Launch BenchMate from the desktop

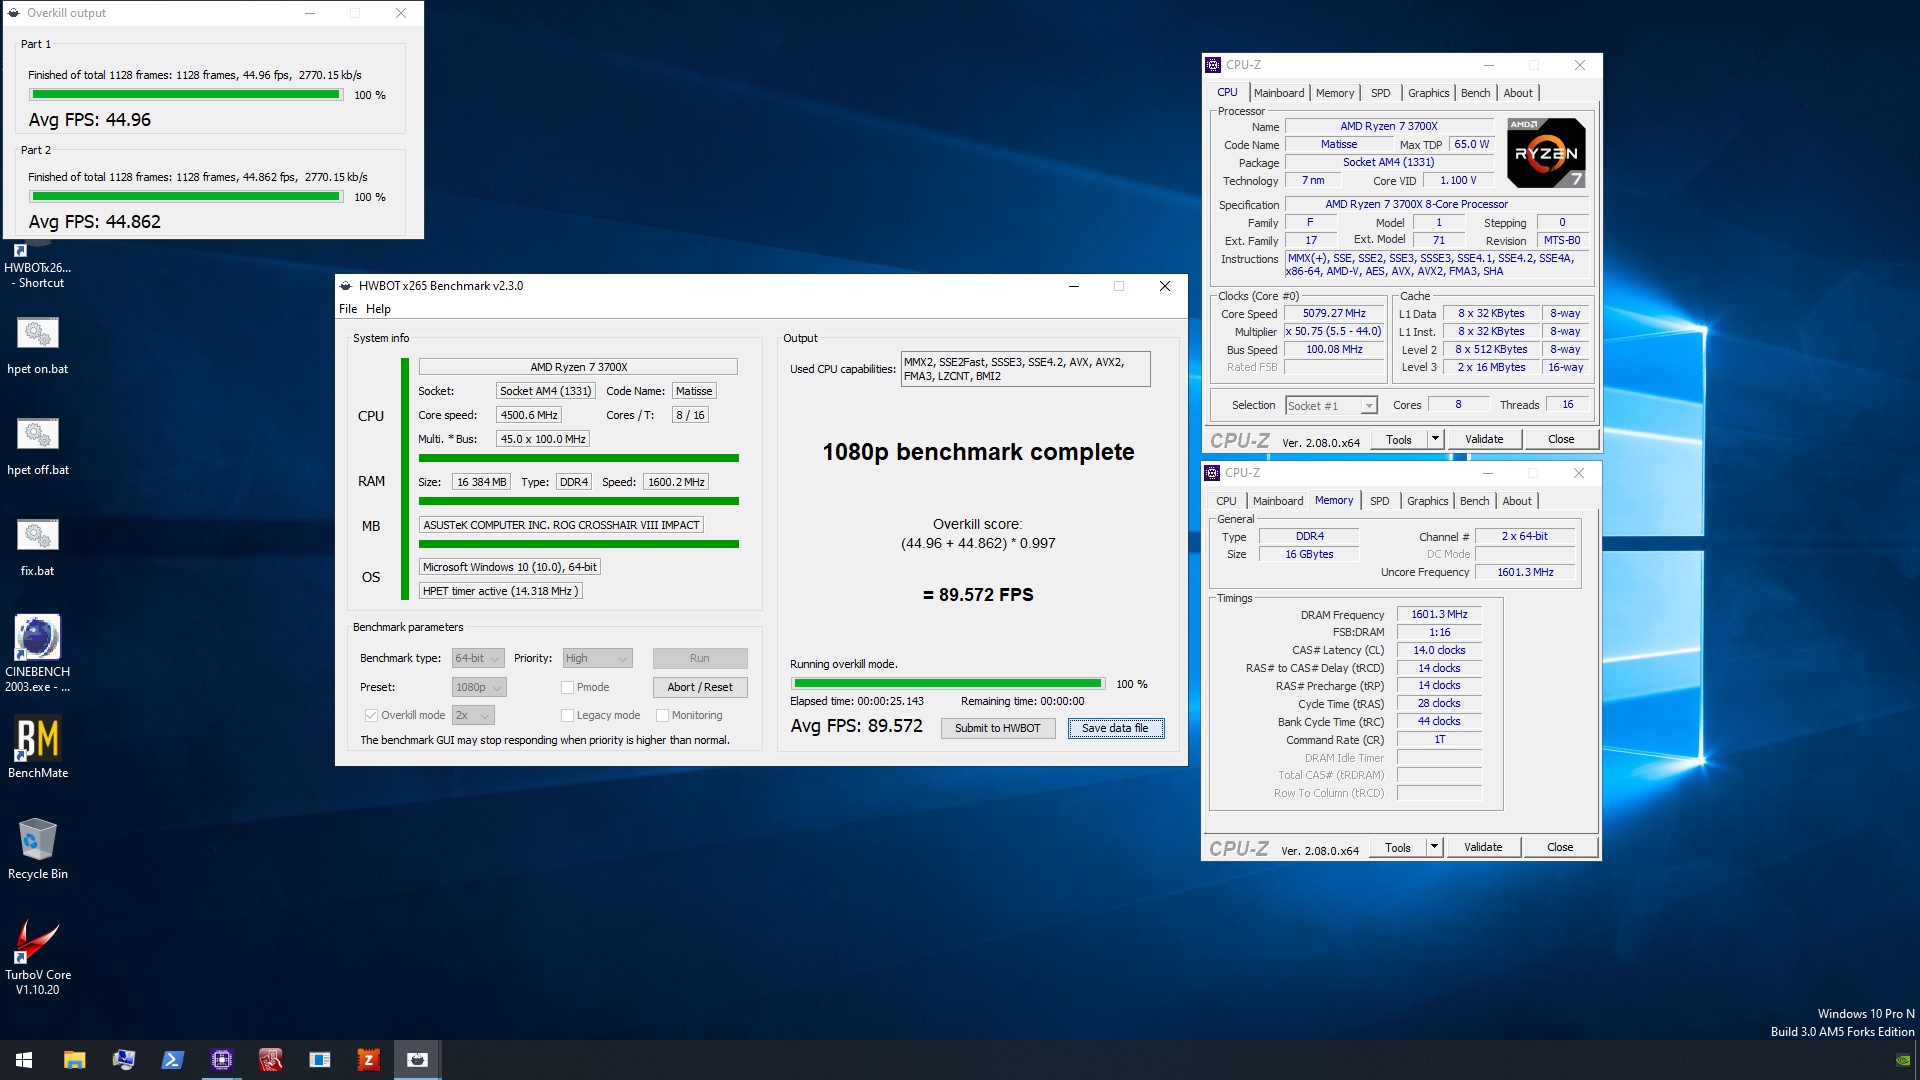(37, 748)
